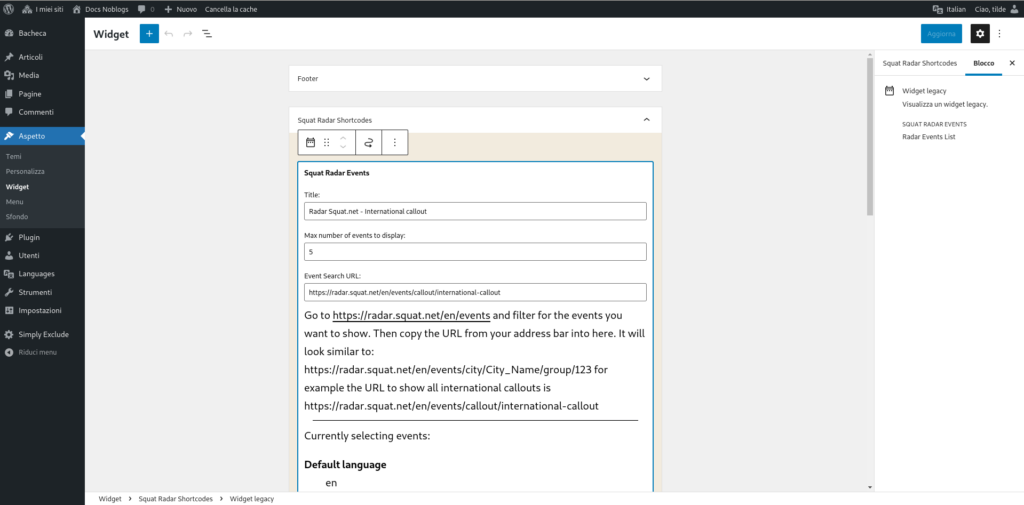
Task: Click the Aggiorna button
Action: (941, 33)
